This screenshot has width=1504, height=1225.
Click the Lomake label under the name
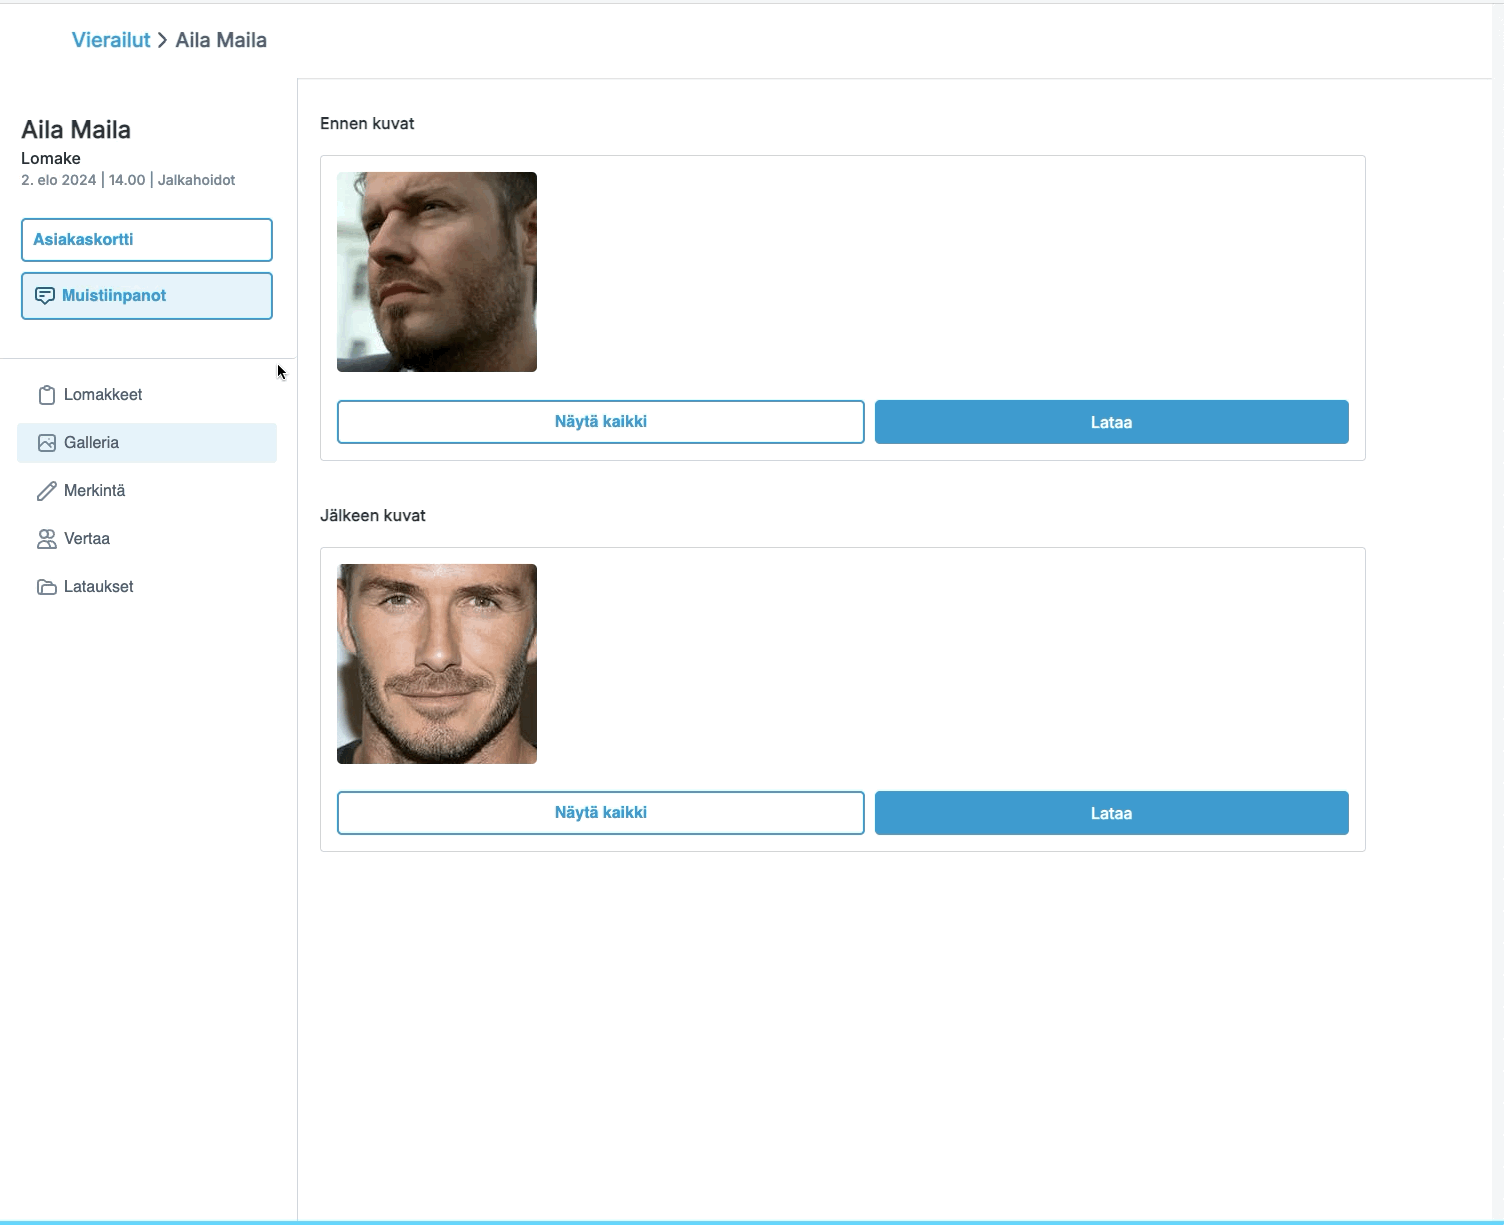click(51, 158)
